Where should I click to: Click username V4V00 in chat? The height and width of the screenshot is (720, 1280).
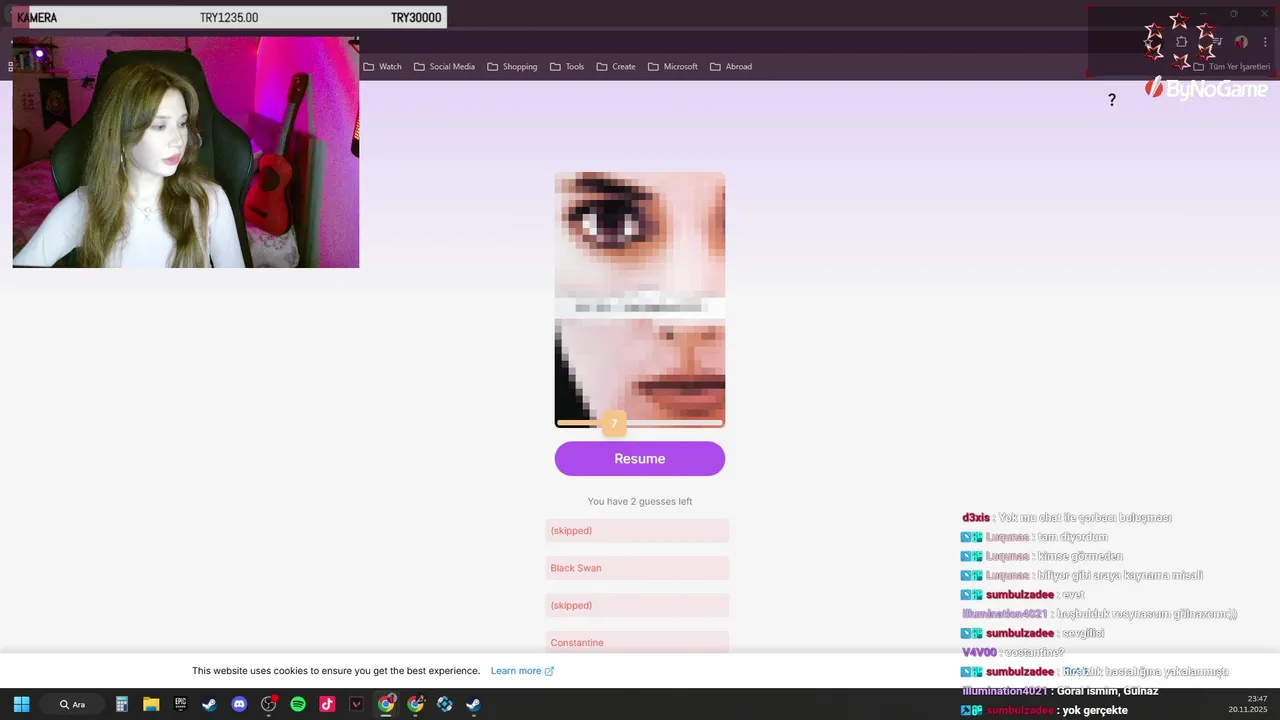(979, 652)
